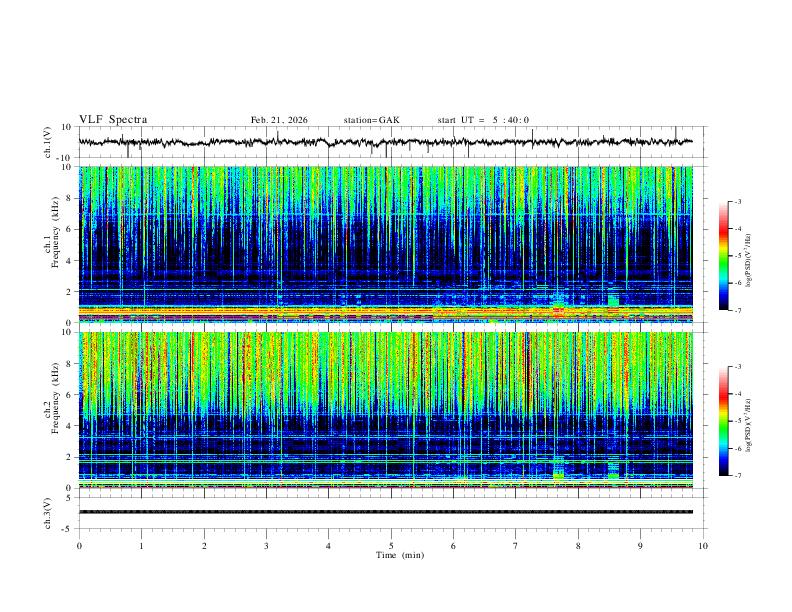The height and width of the screenshot is (612, 792).
Task: Click inside the ch.2 spectrogram panel
Action: coord(385,410)
